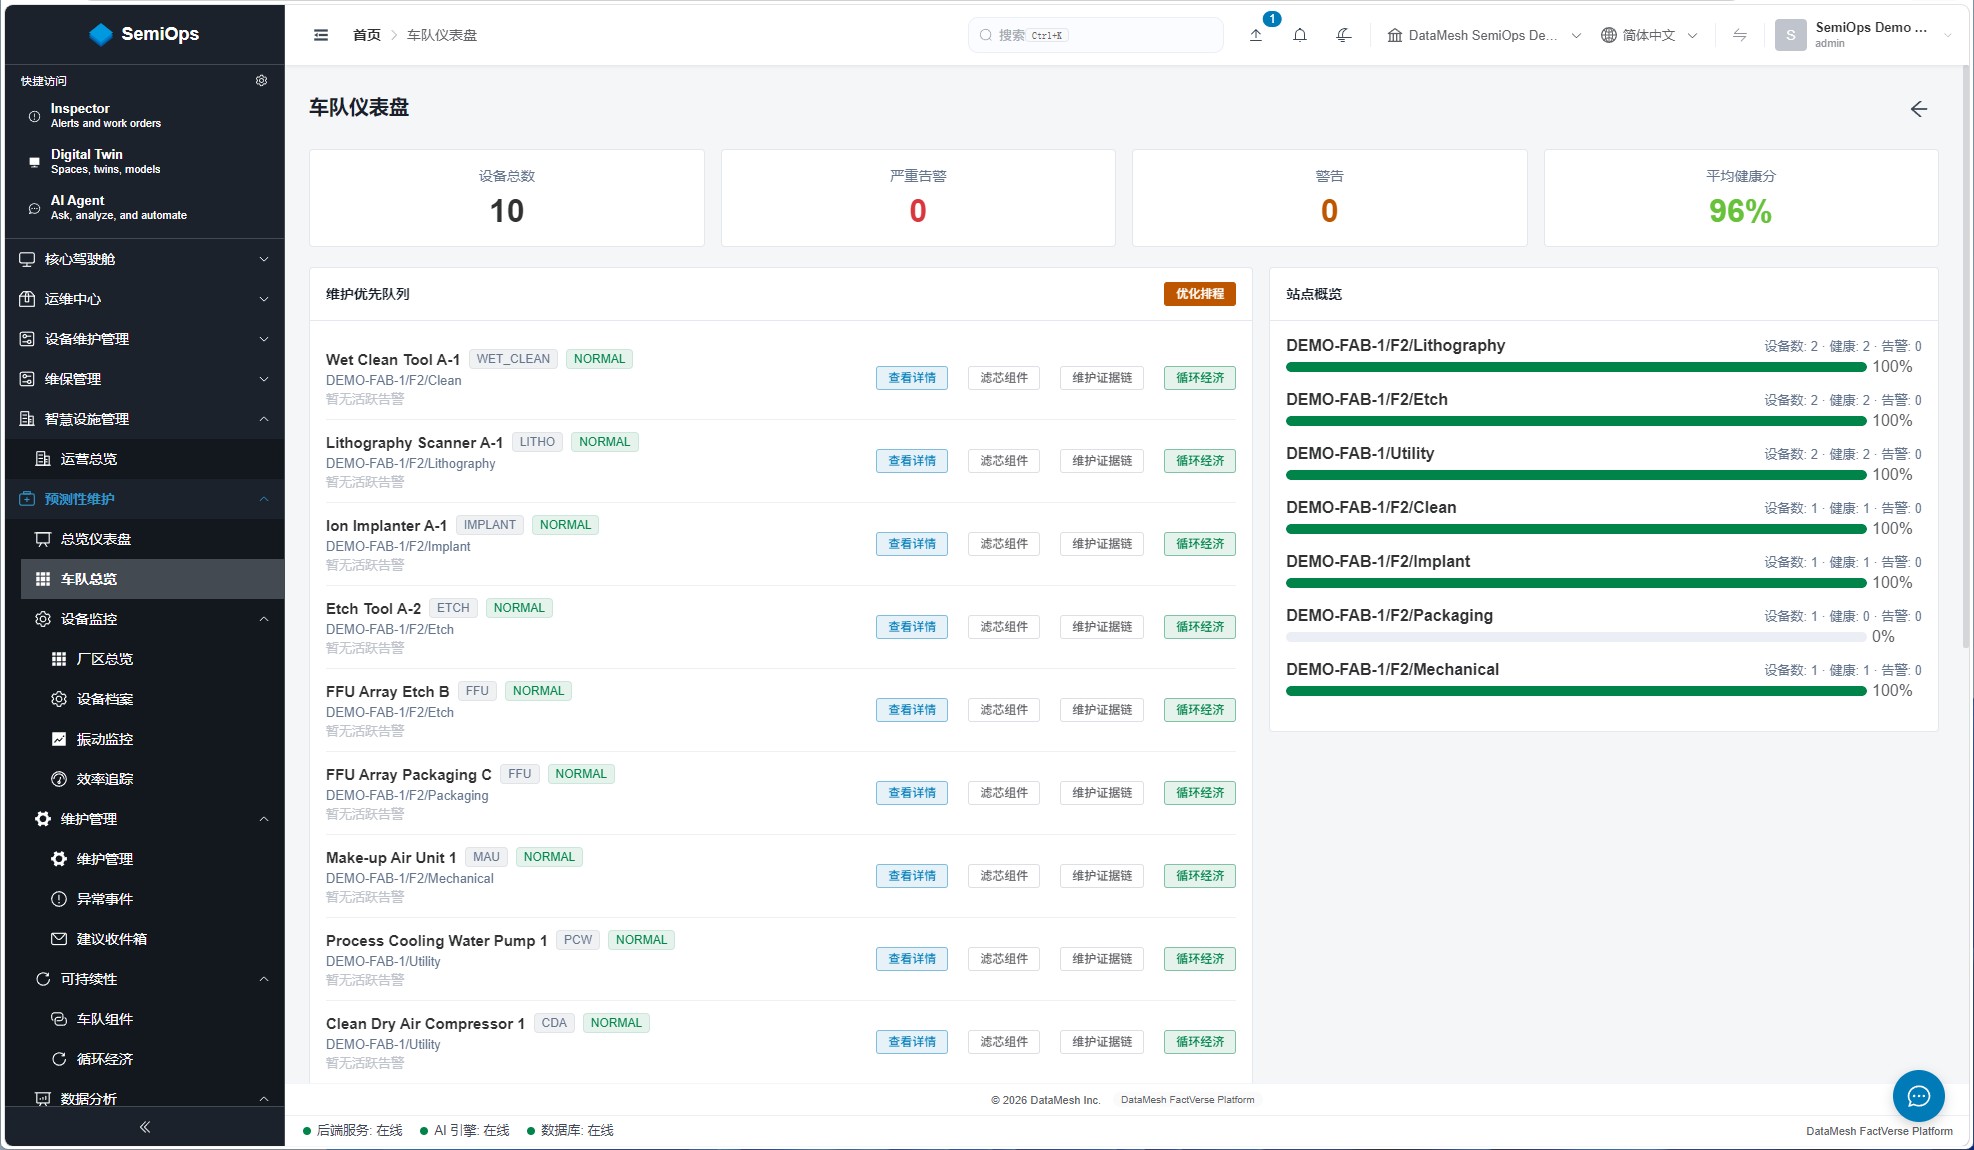The width and height of the screenshot is (1974, 1150).
Task: Expand 核心驾驶舱 menu section
Action: [x=145, y=259]
